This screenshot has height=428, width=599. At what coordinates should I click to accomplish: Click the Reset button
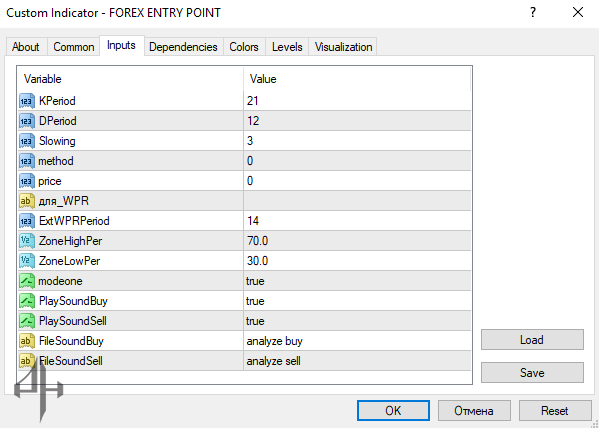pos(555,411)
